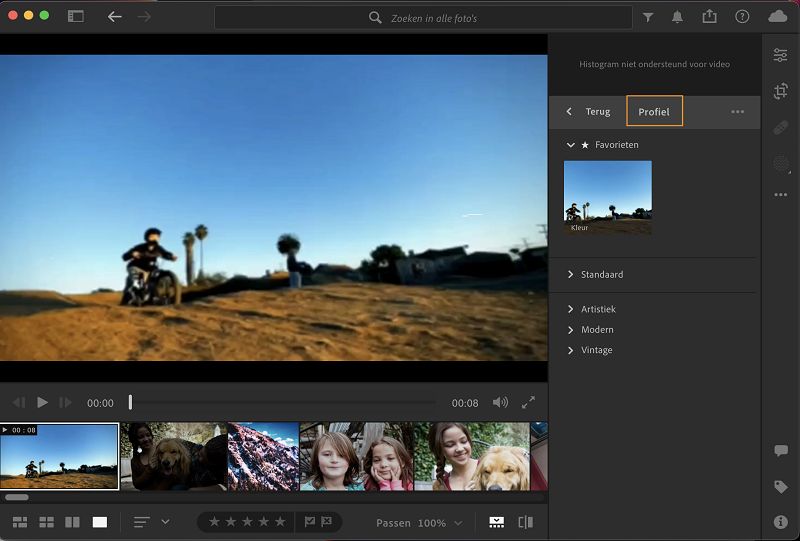This screenshot has height=541, width=800.
Task: Open the filter funnel icon
Action: tap(648, 17)
